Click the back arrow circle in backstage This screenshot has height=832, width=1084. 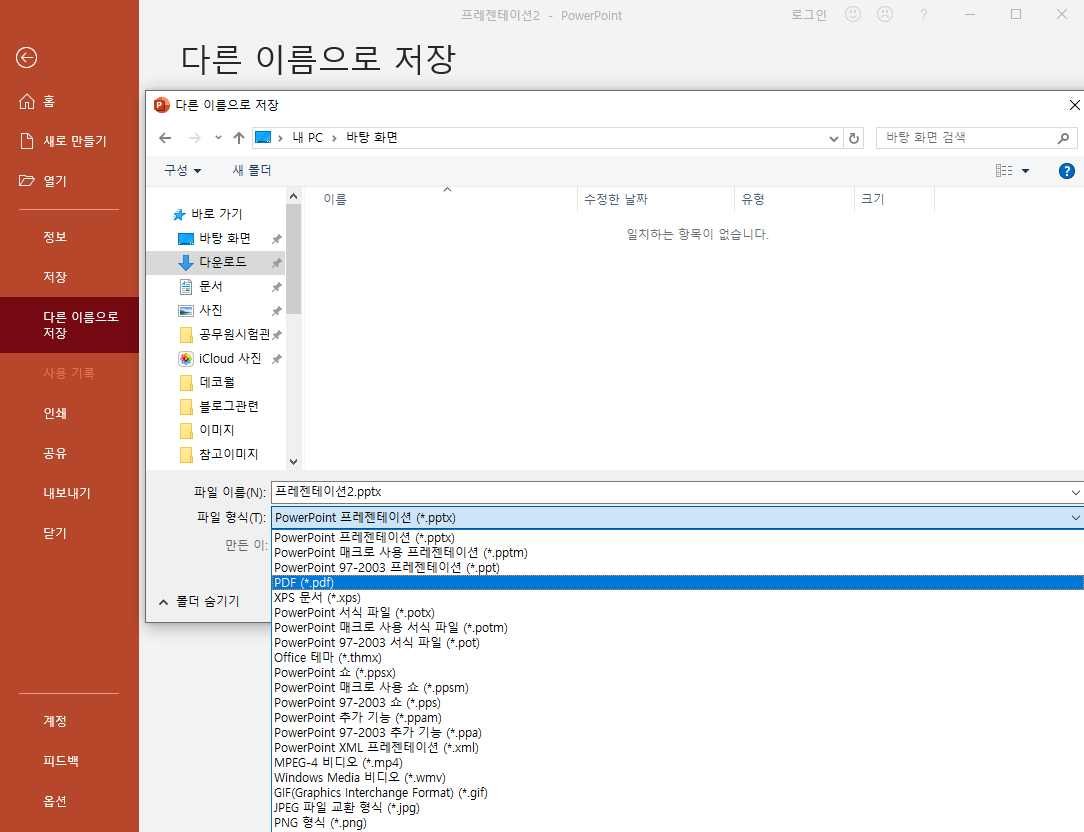point(26,57)
